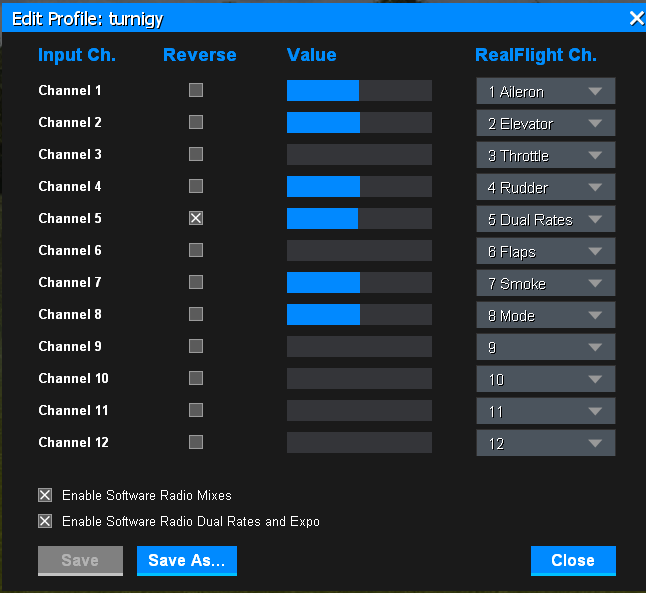The height and width of the screenshot is (593, 646).
Task: Click the Channel 12 label
Action: 73,442
